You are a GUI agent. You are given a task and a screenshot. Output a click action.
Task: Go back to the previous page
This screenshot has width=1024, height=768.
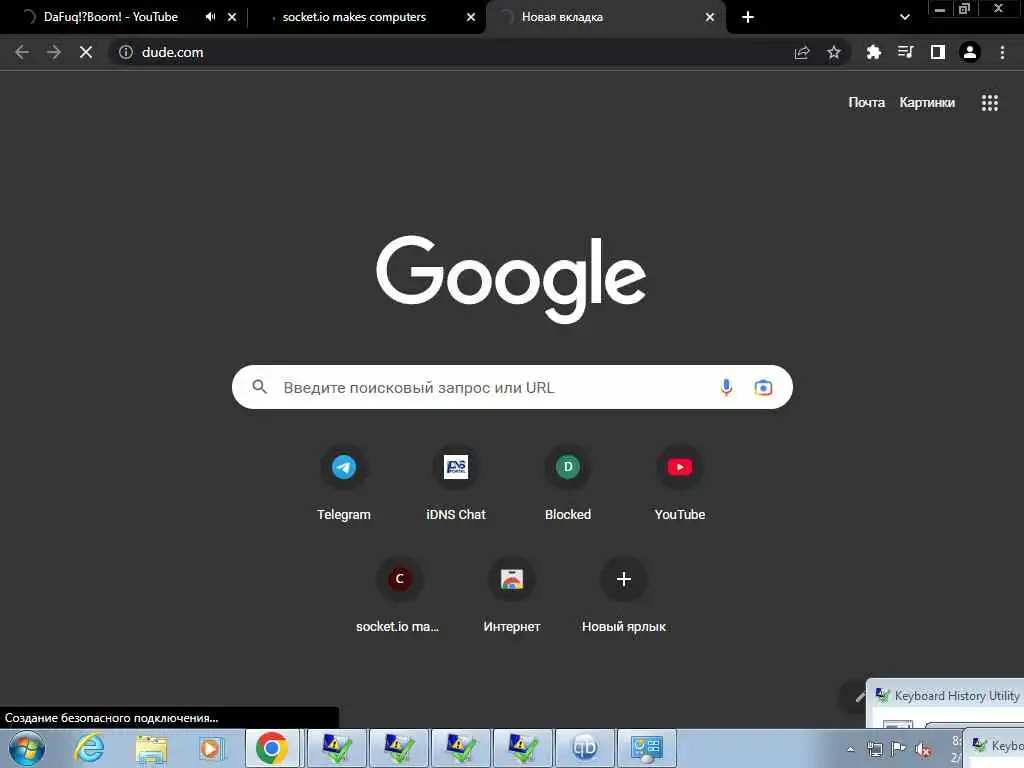tap(22, 52)
